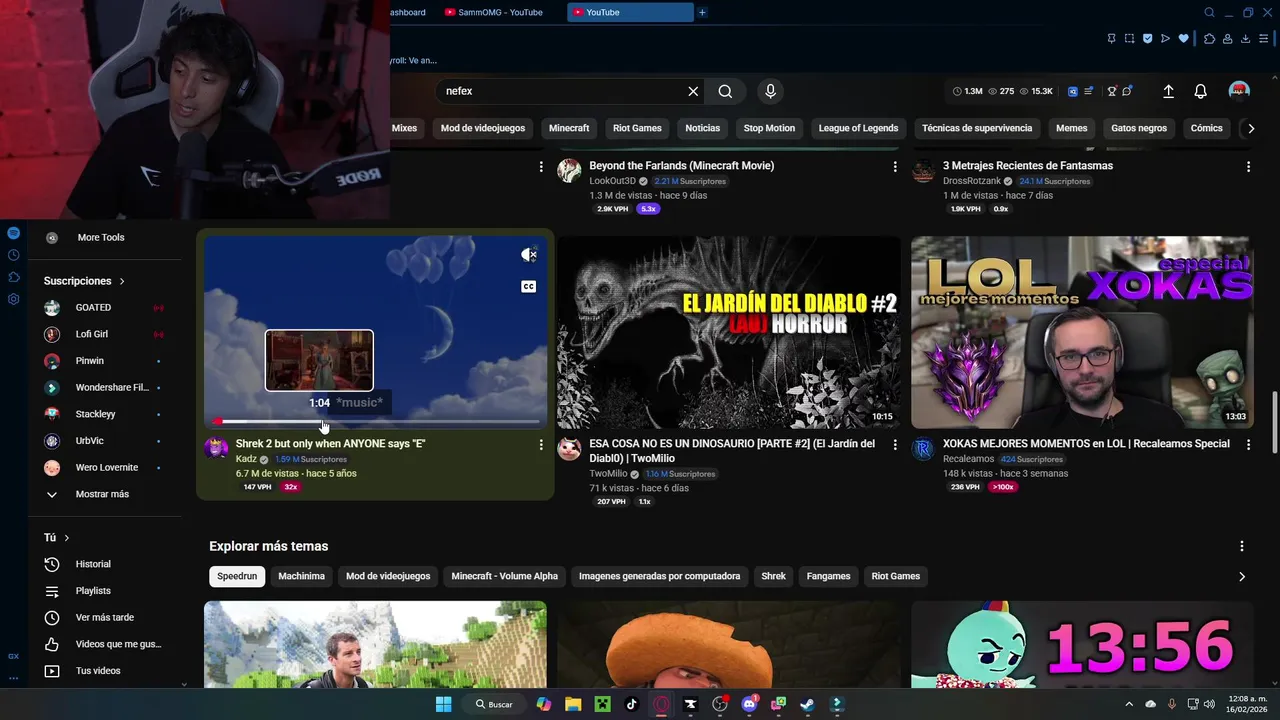The width and height of the screenshot is (1280, 720).
Task: Open the Explorar más temas three-dot menu
Action: point(1242,546)
